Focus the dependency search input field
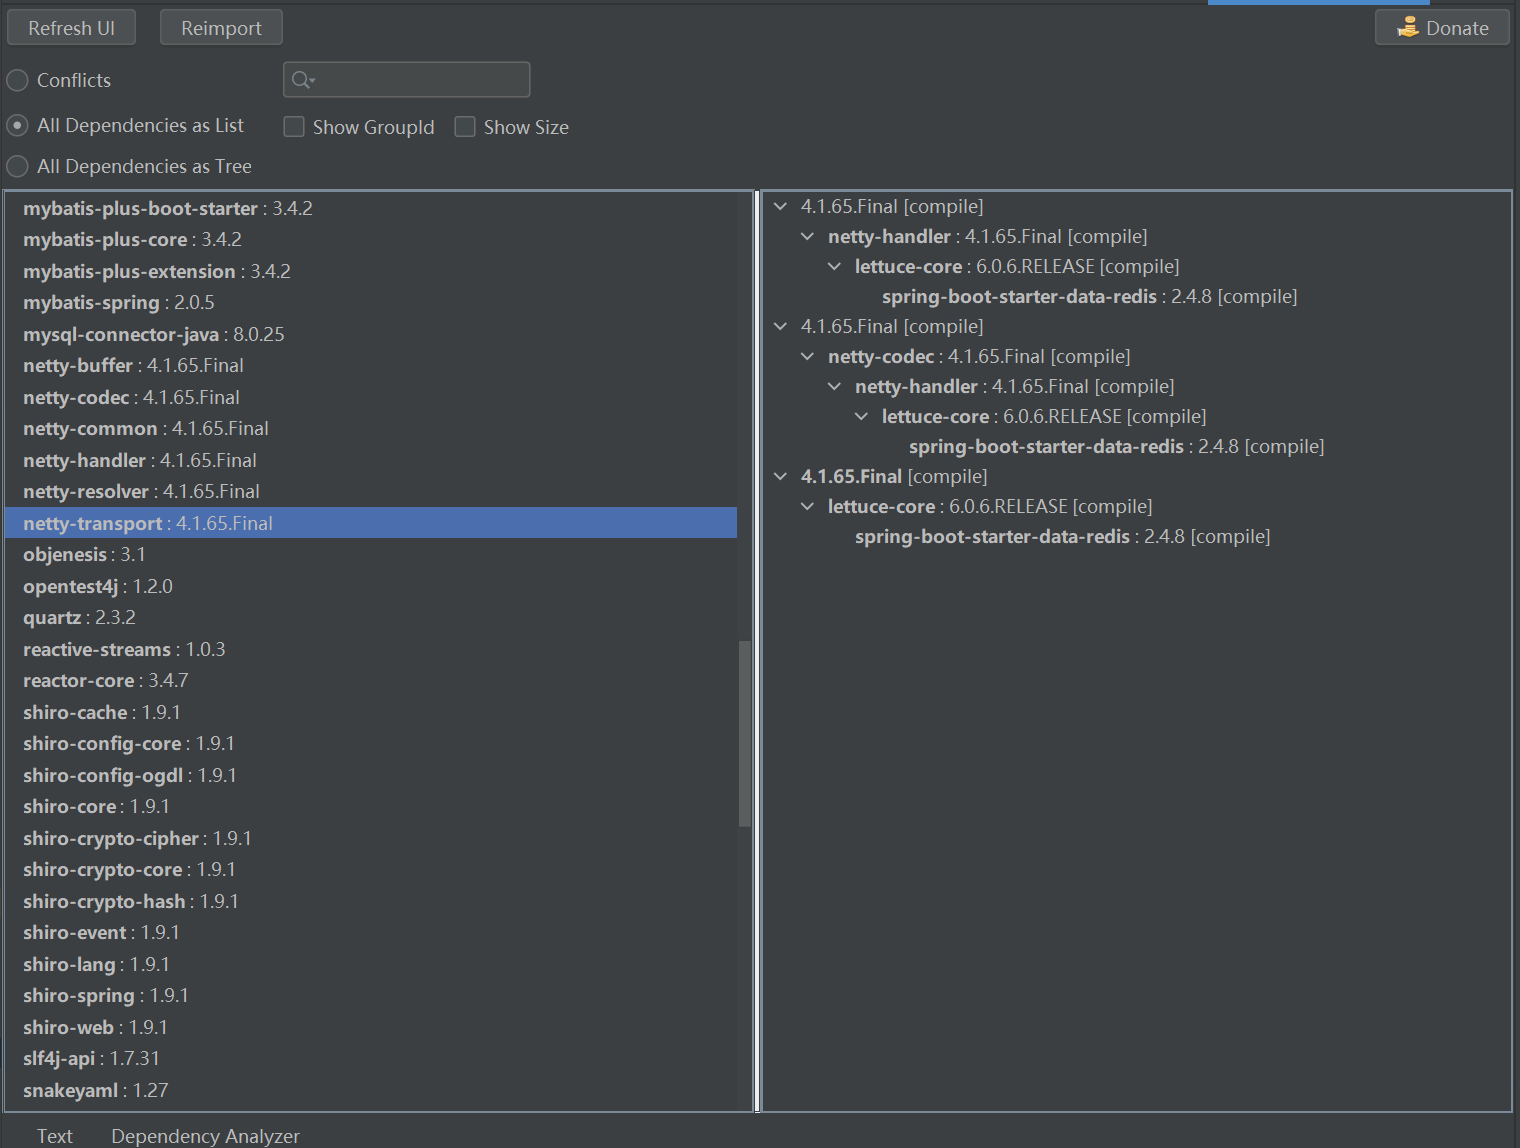The height and width of the screenshot is (1148, 1520). click(406, 80)
